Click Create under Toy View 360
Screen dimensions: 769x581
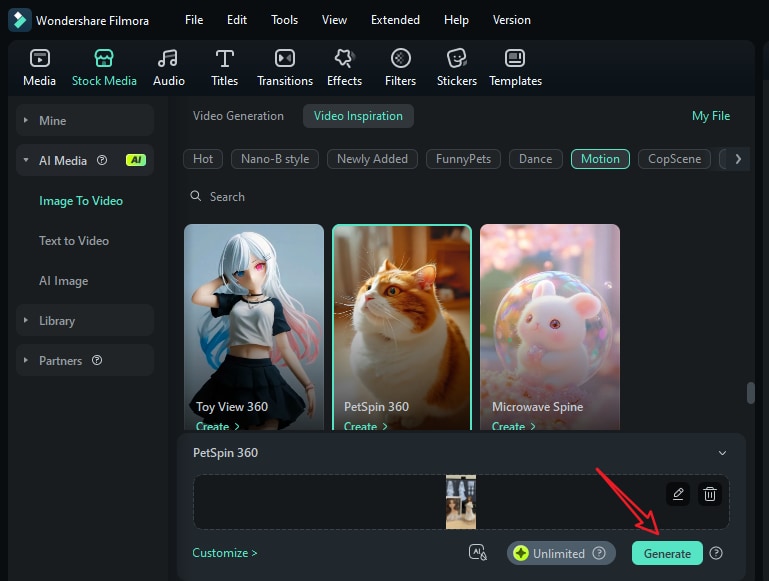point(217,426)
